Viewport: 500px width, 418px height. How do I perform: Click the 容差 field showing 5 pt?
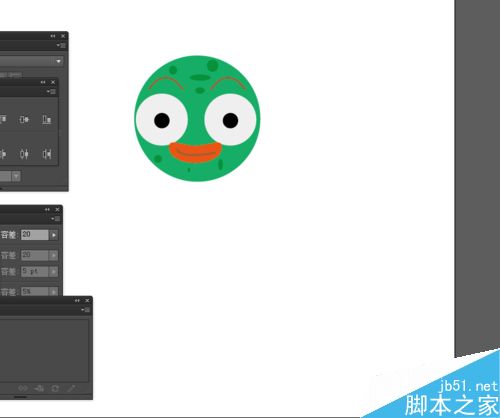pyautogui.click(x=35, y=272)
